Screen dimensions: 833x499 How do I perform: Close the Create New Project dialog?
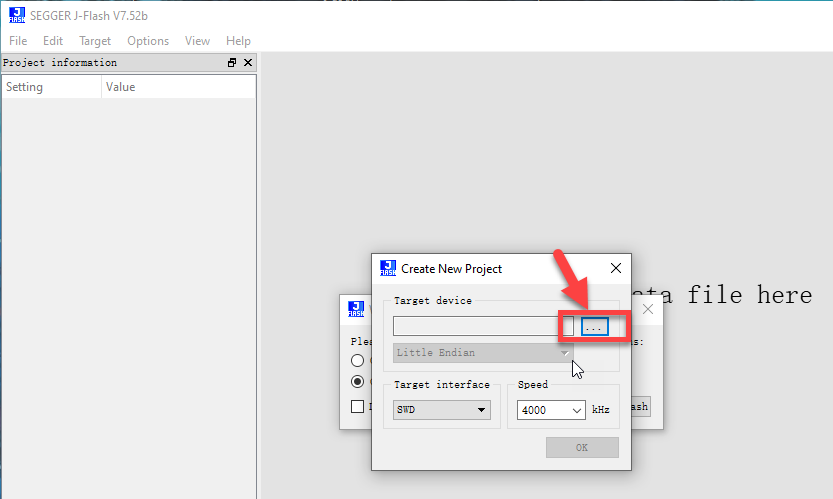pos(616,268)
